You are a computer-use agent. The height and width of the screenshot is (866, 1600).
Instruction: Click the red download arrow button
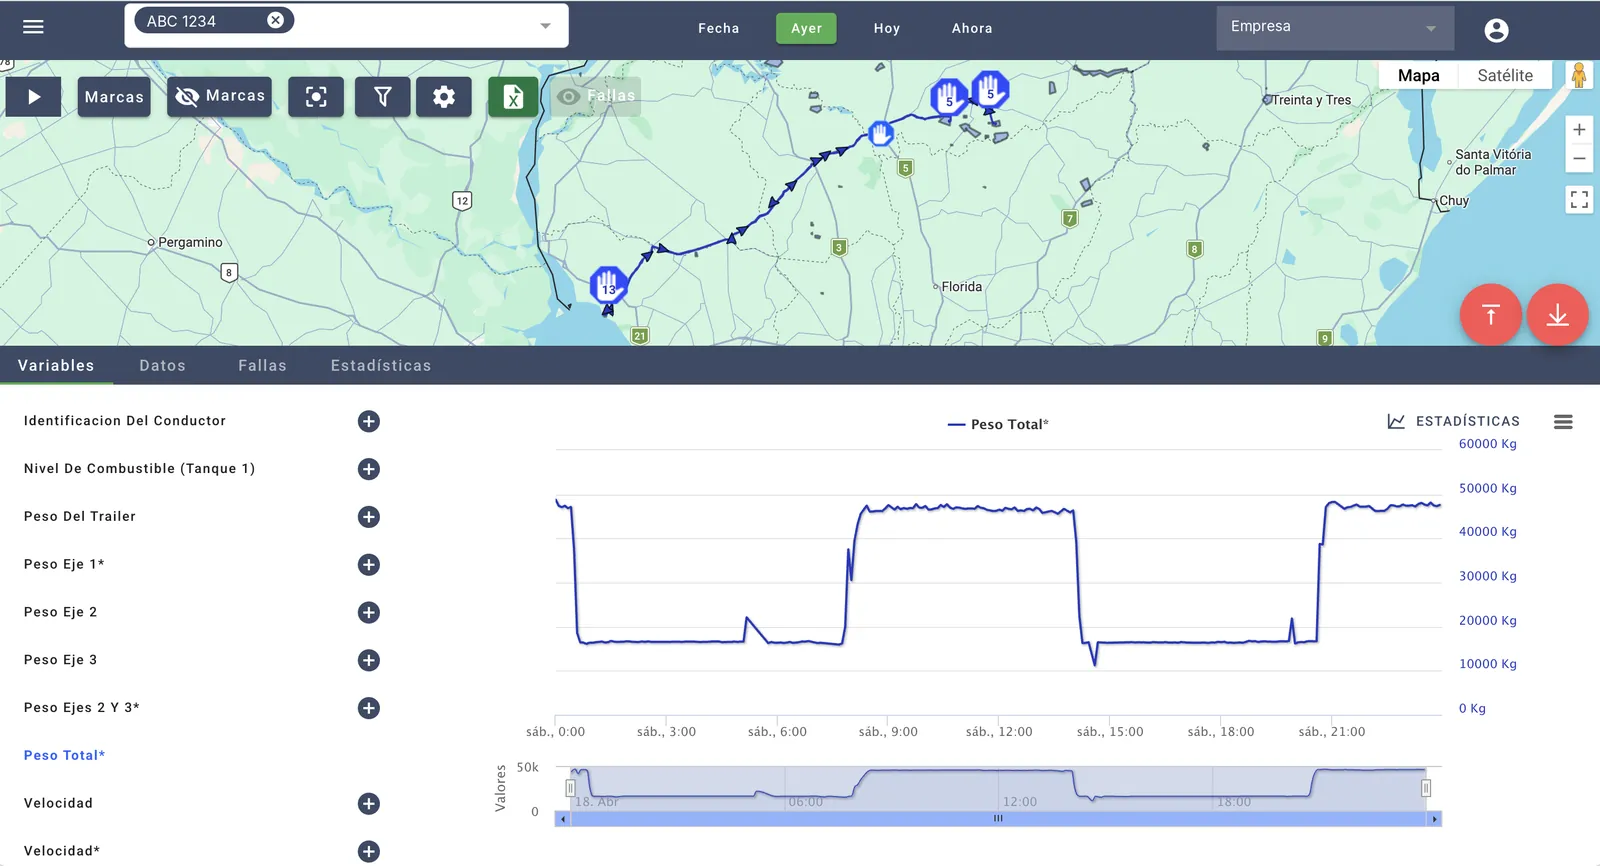[x=1557, y=315]
